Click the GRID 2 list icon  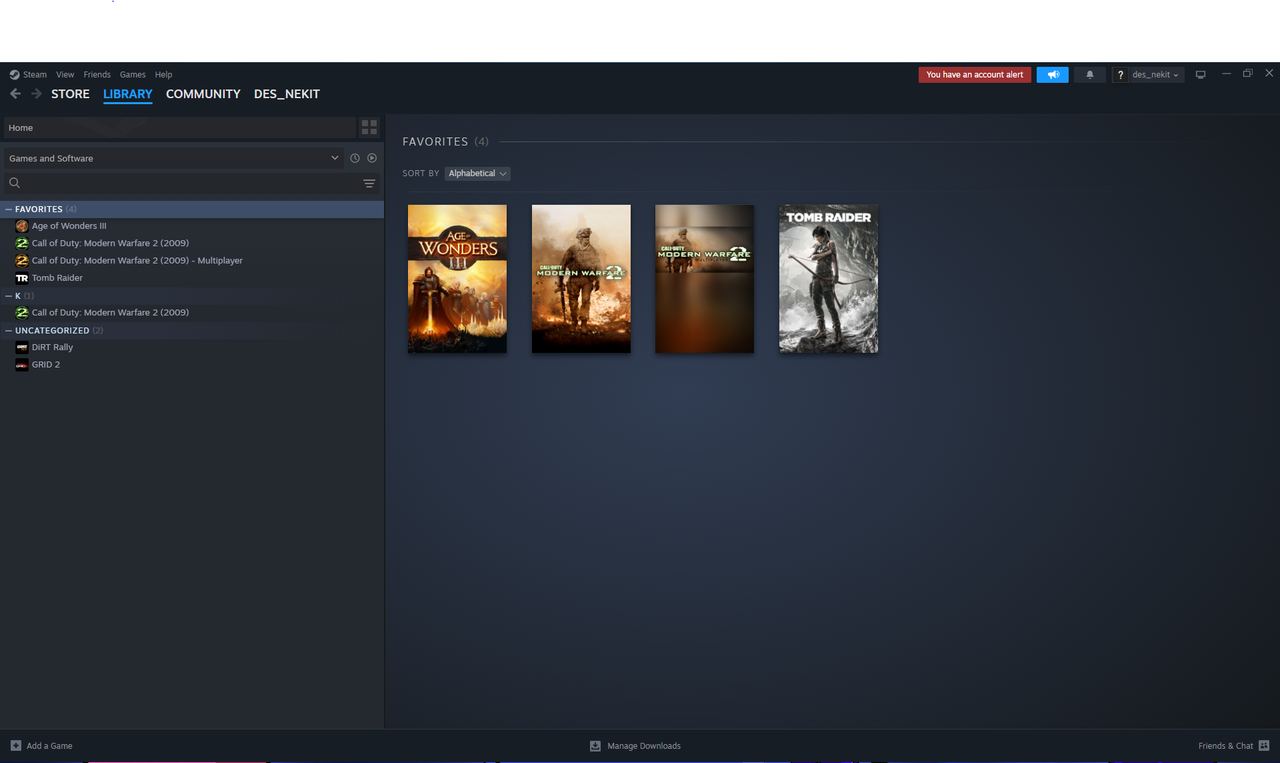[22, 365]
